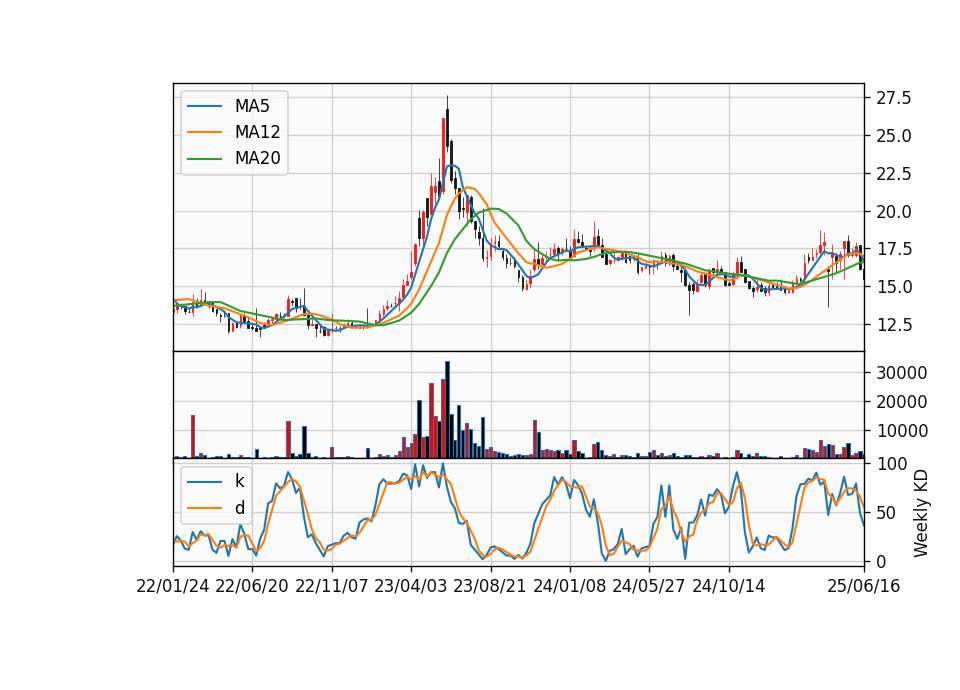Click the 22/06/20 date tick label
The width and height of the screenshot is (960, 690).
point(252,586)
